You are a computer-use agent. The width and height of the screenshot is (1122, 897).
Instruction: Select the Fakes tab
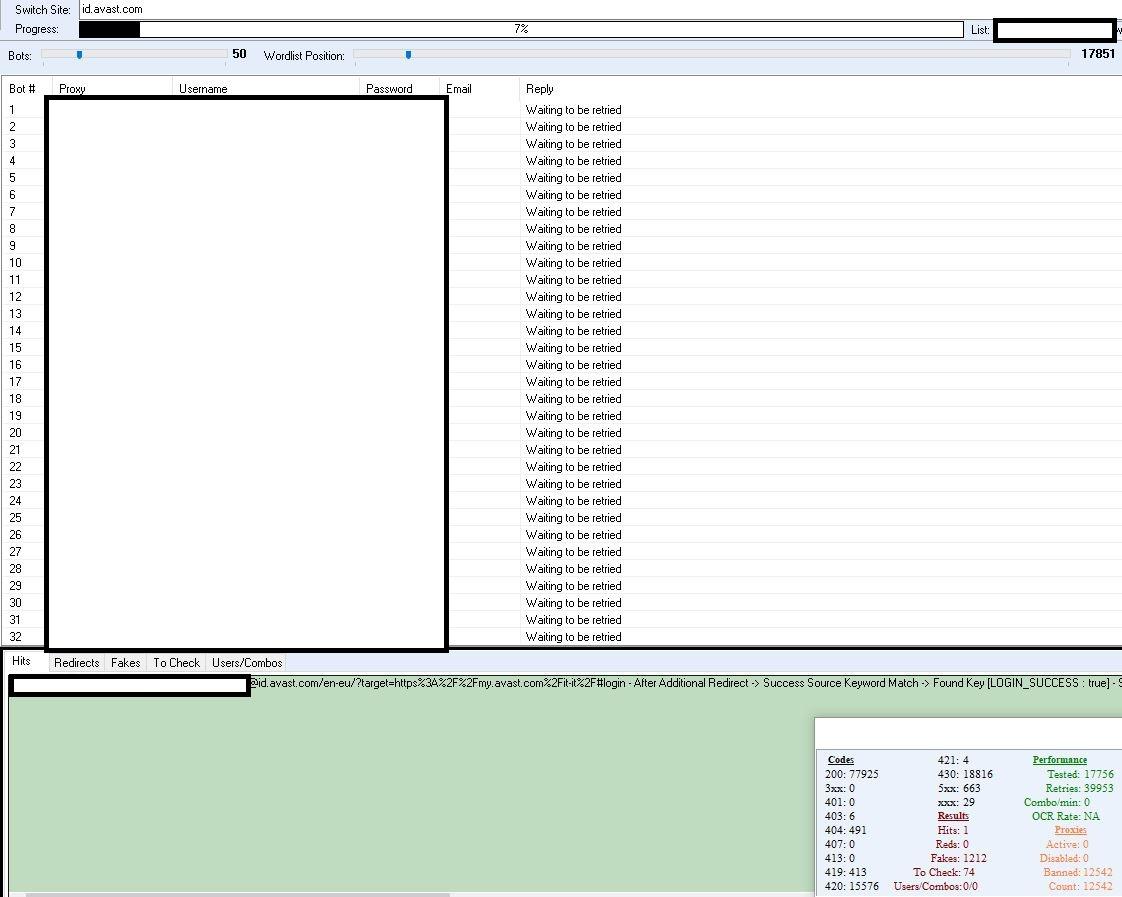point(126,663)
